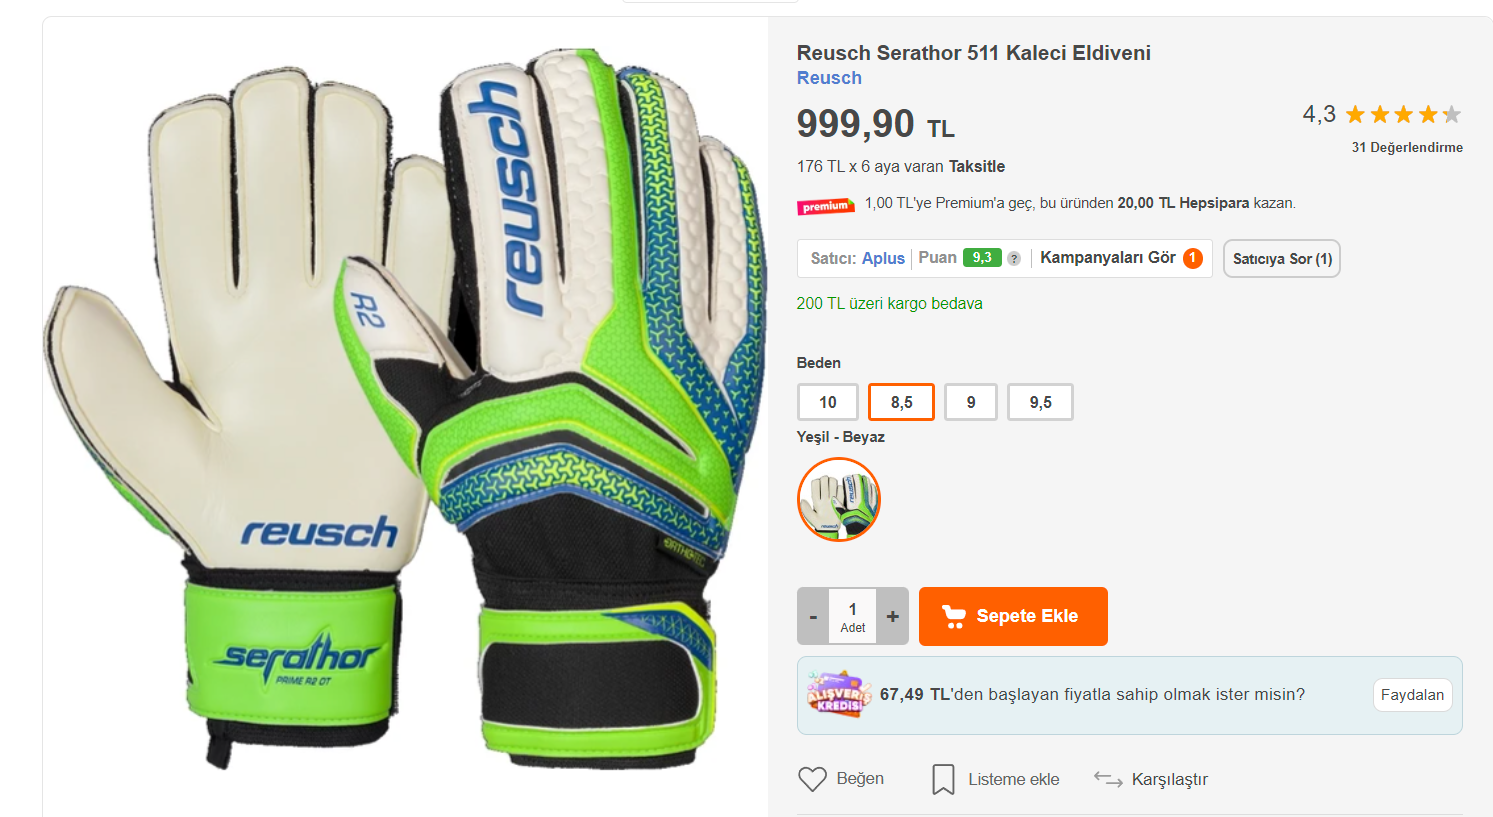Click the Satıcıya Sor button

click(1282, 259)
